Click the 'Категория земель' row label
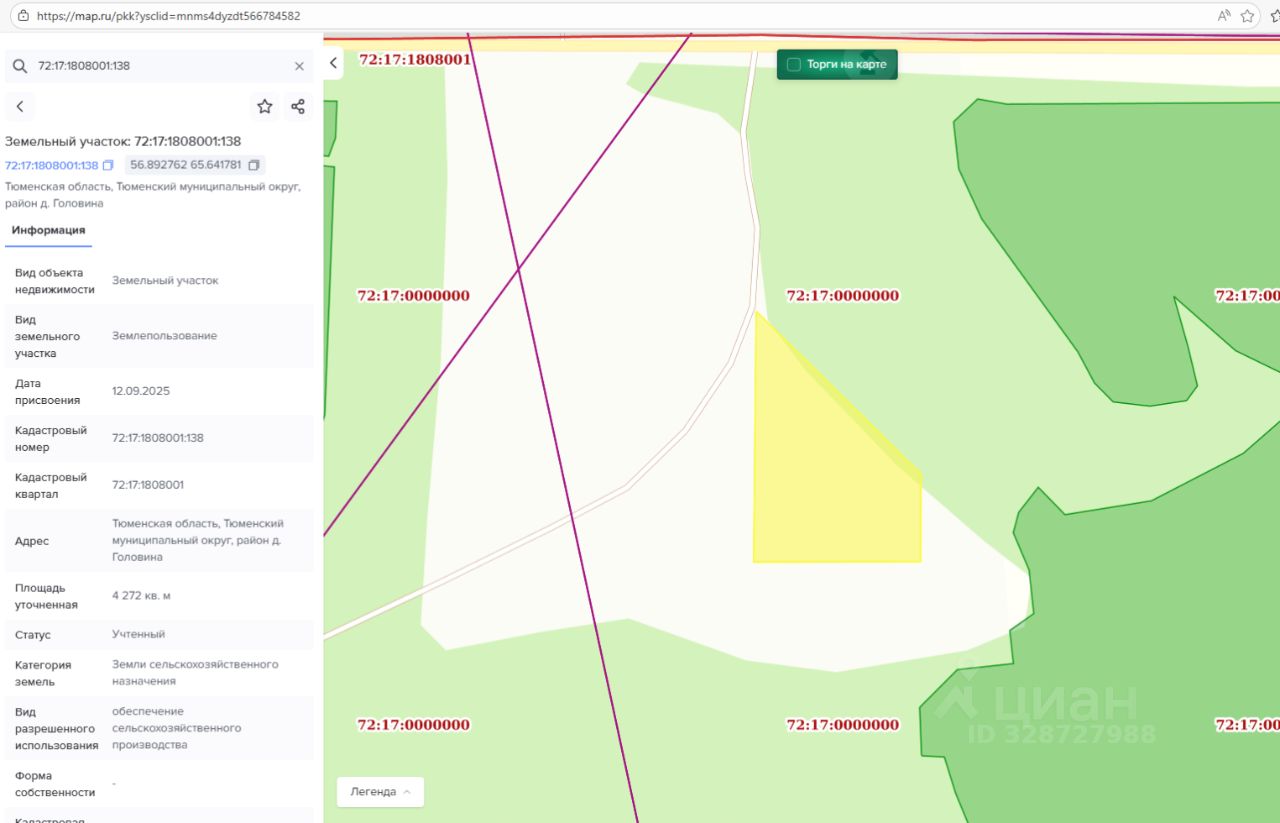 43,673
